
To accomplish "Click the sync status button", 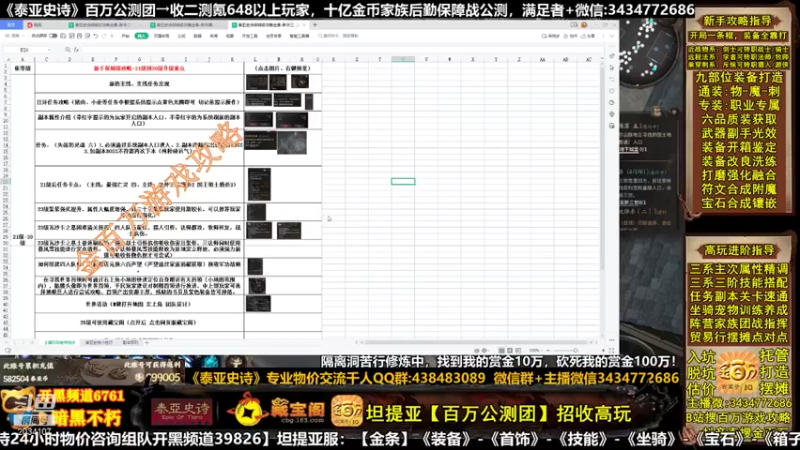I will tap(551, 36).
